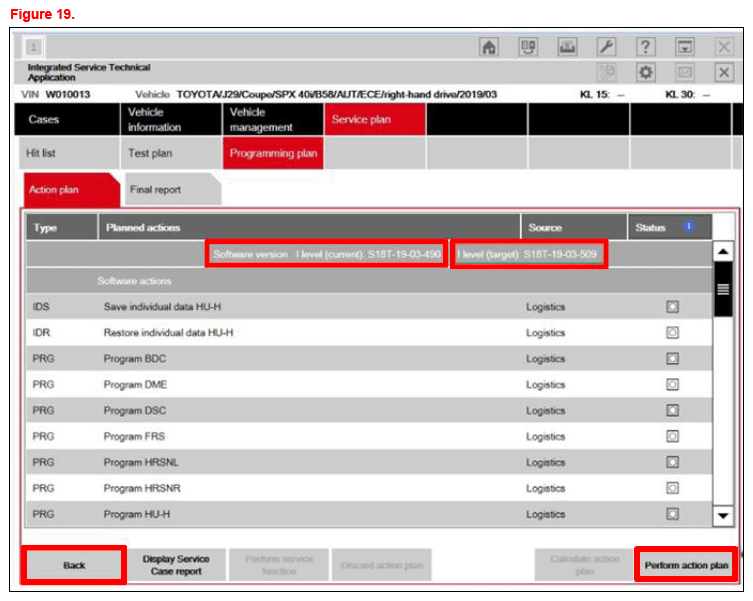This screenshot has width=753, height=601.
Task: Select the Test plan tab
Action: pos(171,153)
